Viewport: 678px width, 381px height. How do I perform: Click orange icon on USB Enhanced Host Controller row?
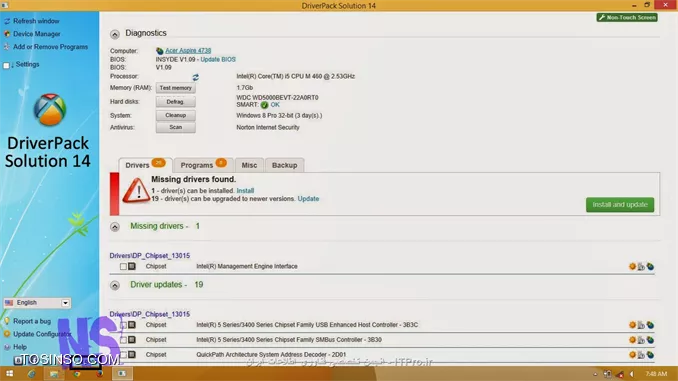(632, 325)
